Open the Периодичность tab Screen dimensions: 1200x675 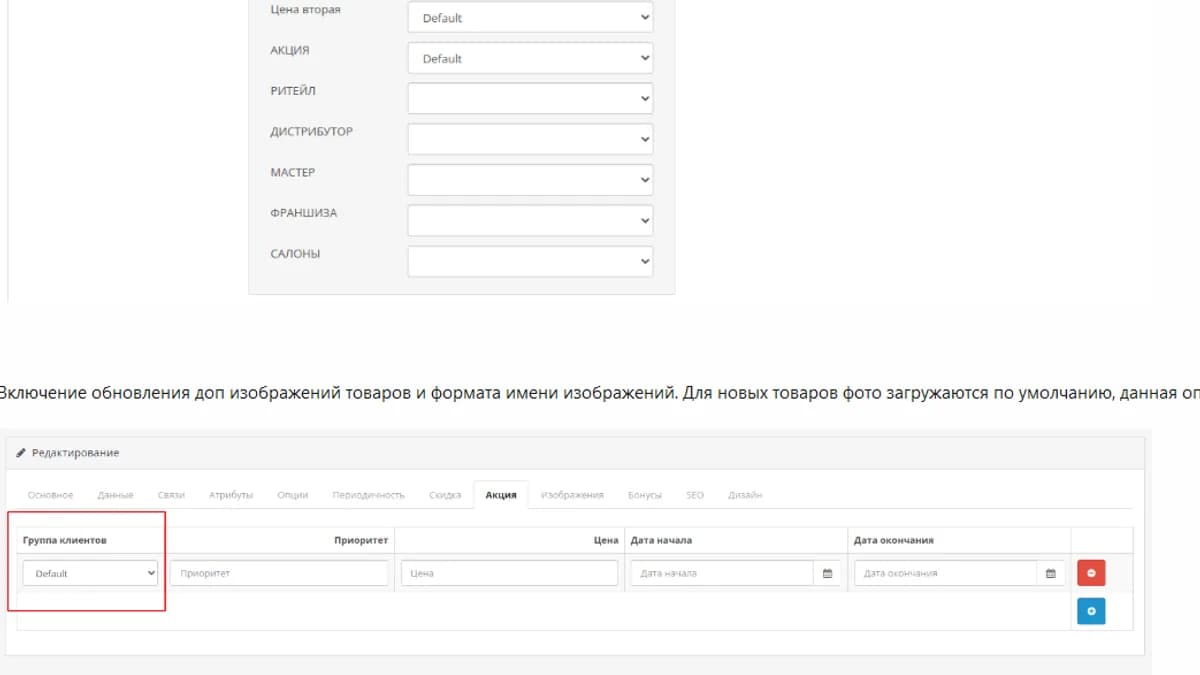pos(368,495)
